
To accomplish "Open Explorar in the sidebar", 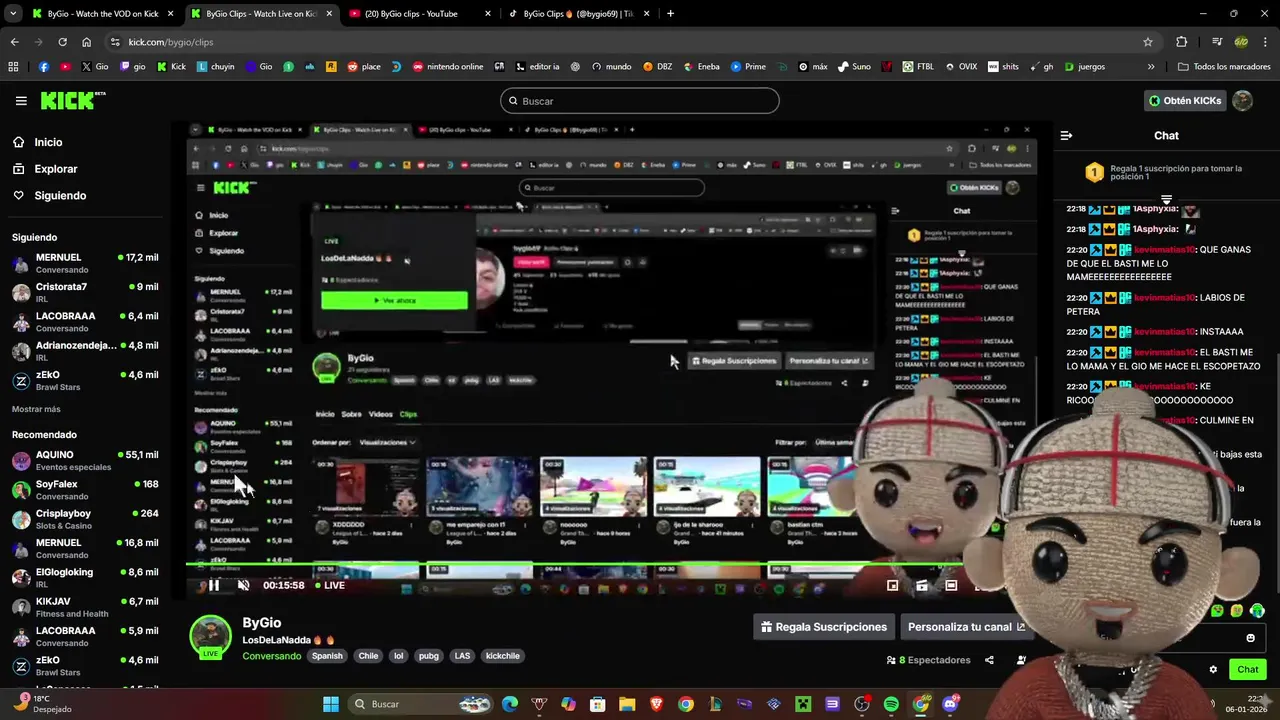I will coord(44,169).
